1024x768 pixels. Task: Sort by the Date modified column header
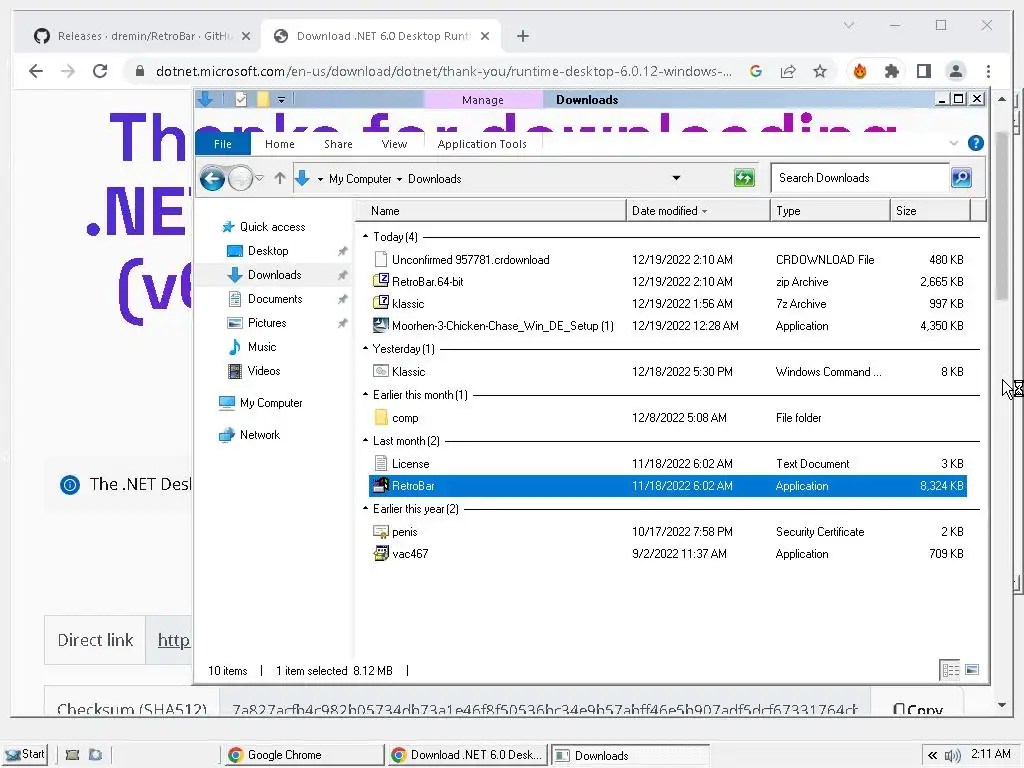pos(698,211)
